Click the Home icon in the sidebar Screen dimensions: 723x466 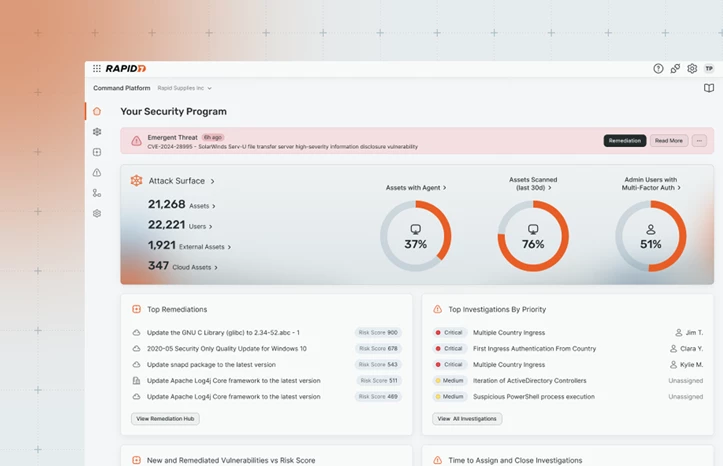coord(97,111)
